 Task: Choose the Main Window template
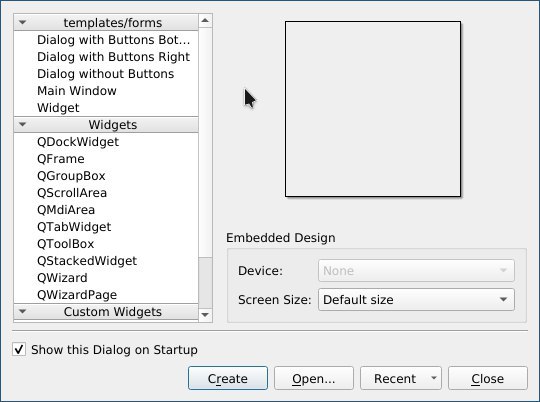[x=106, y=91]
